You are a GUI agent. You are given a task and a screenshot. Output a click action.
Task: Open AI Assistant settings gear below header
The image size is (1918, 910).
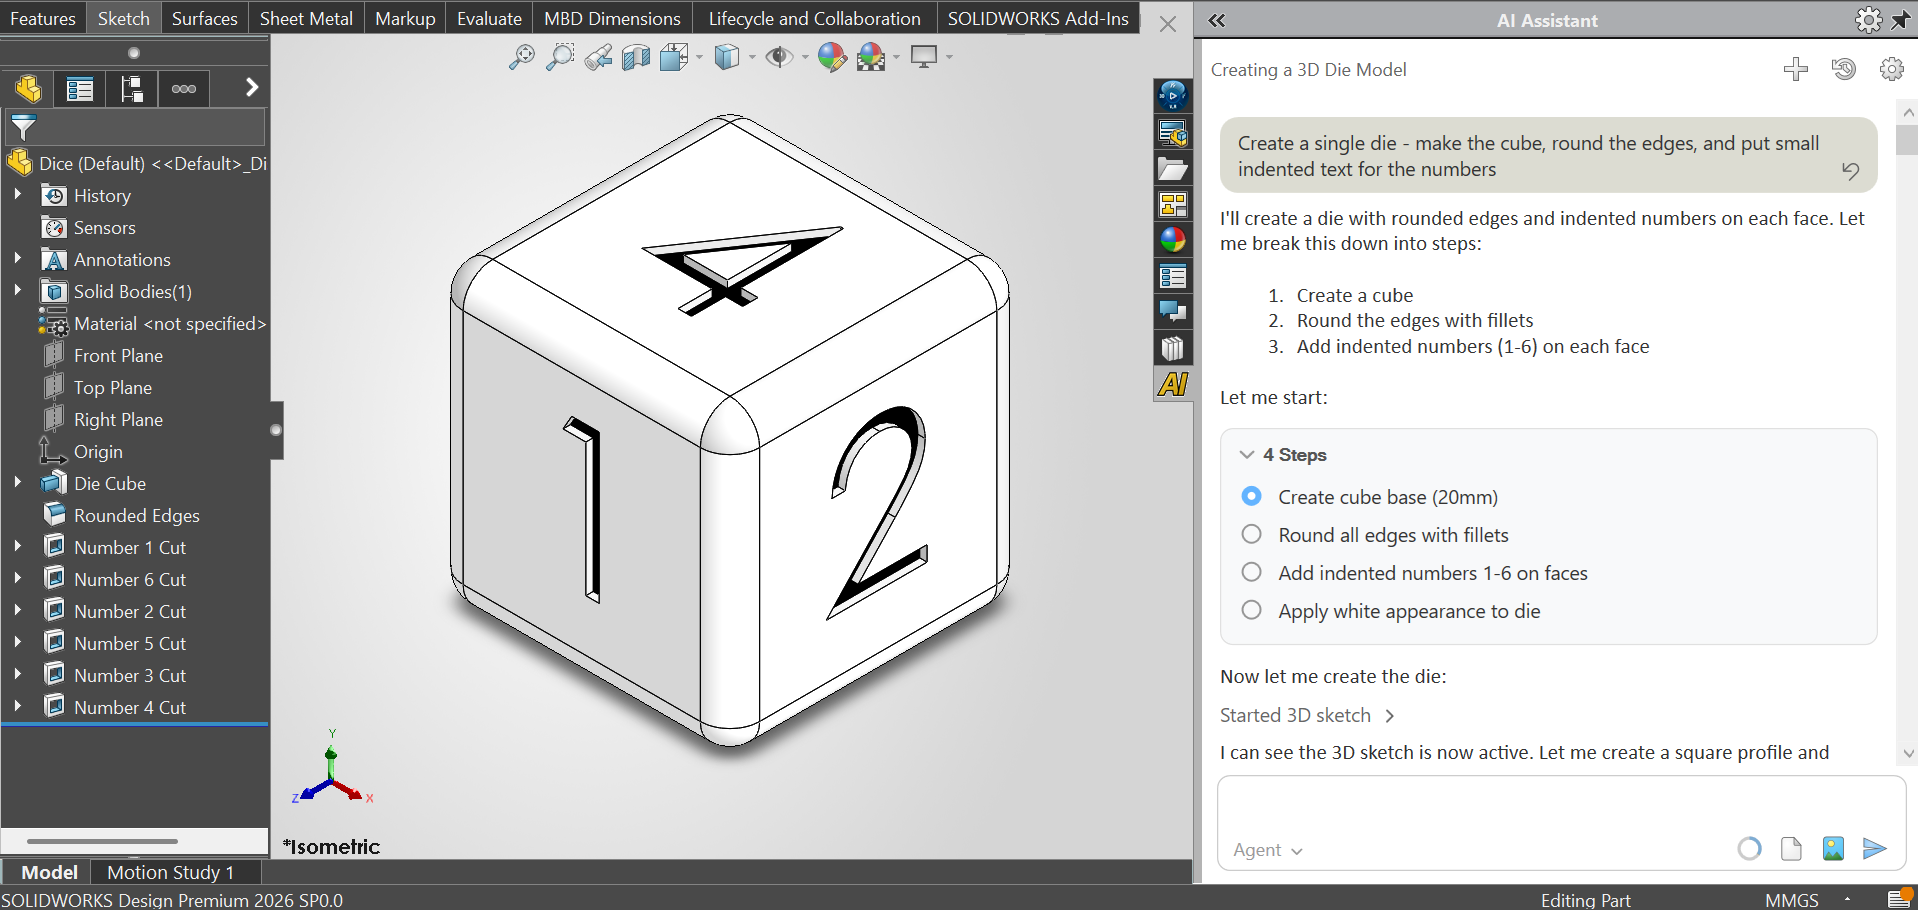click(1892, 69)
